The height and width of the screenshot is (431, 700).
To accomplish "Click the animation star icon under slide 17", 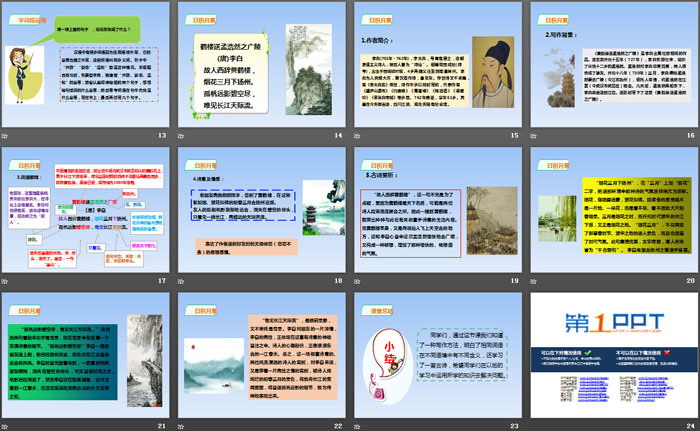I will click(x=4, y=281).
